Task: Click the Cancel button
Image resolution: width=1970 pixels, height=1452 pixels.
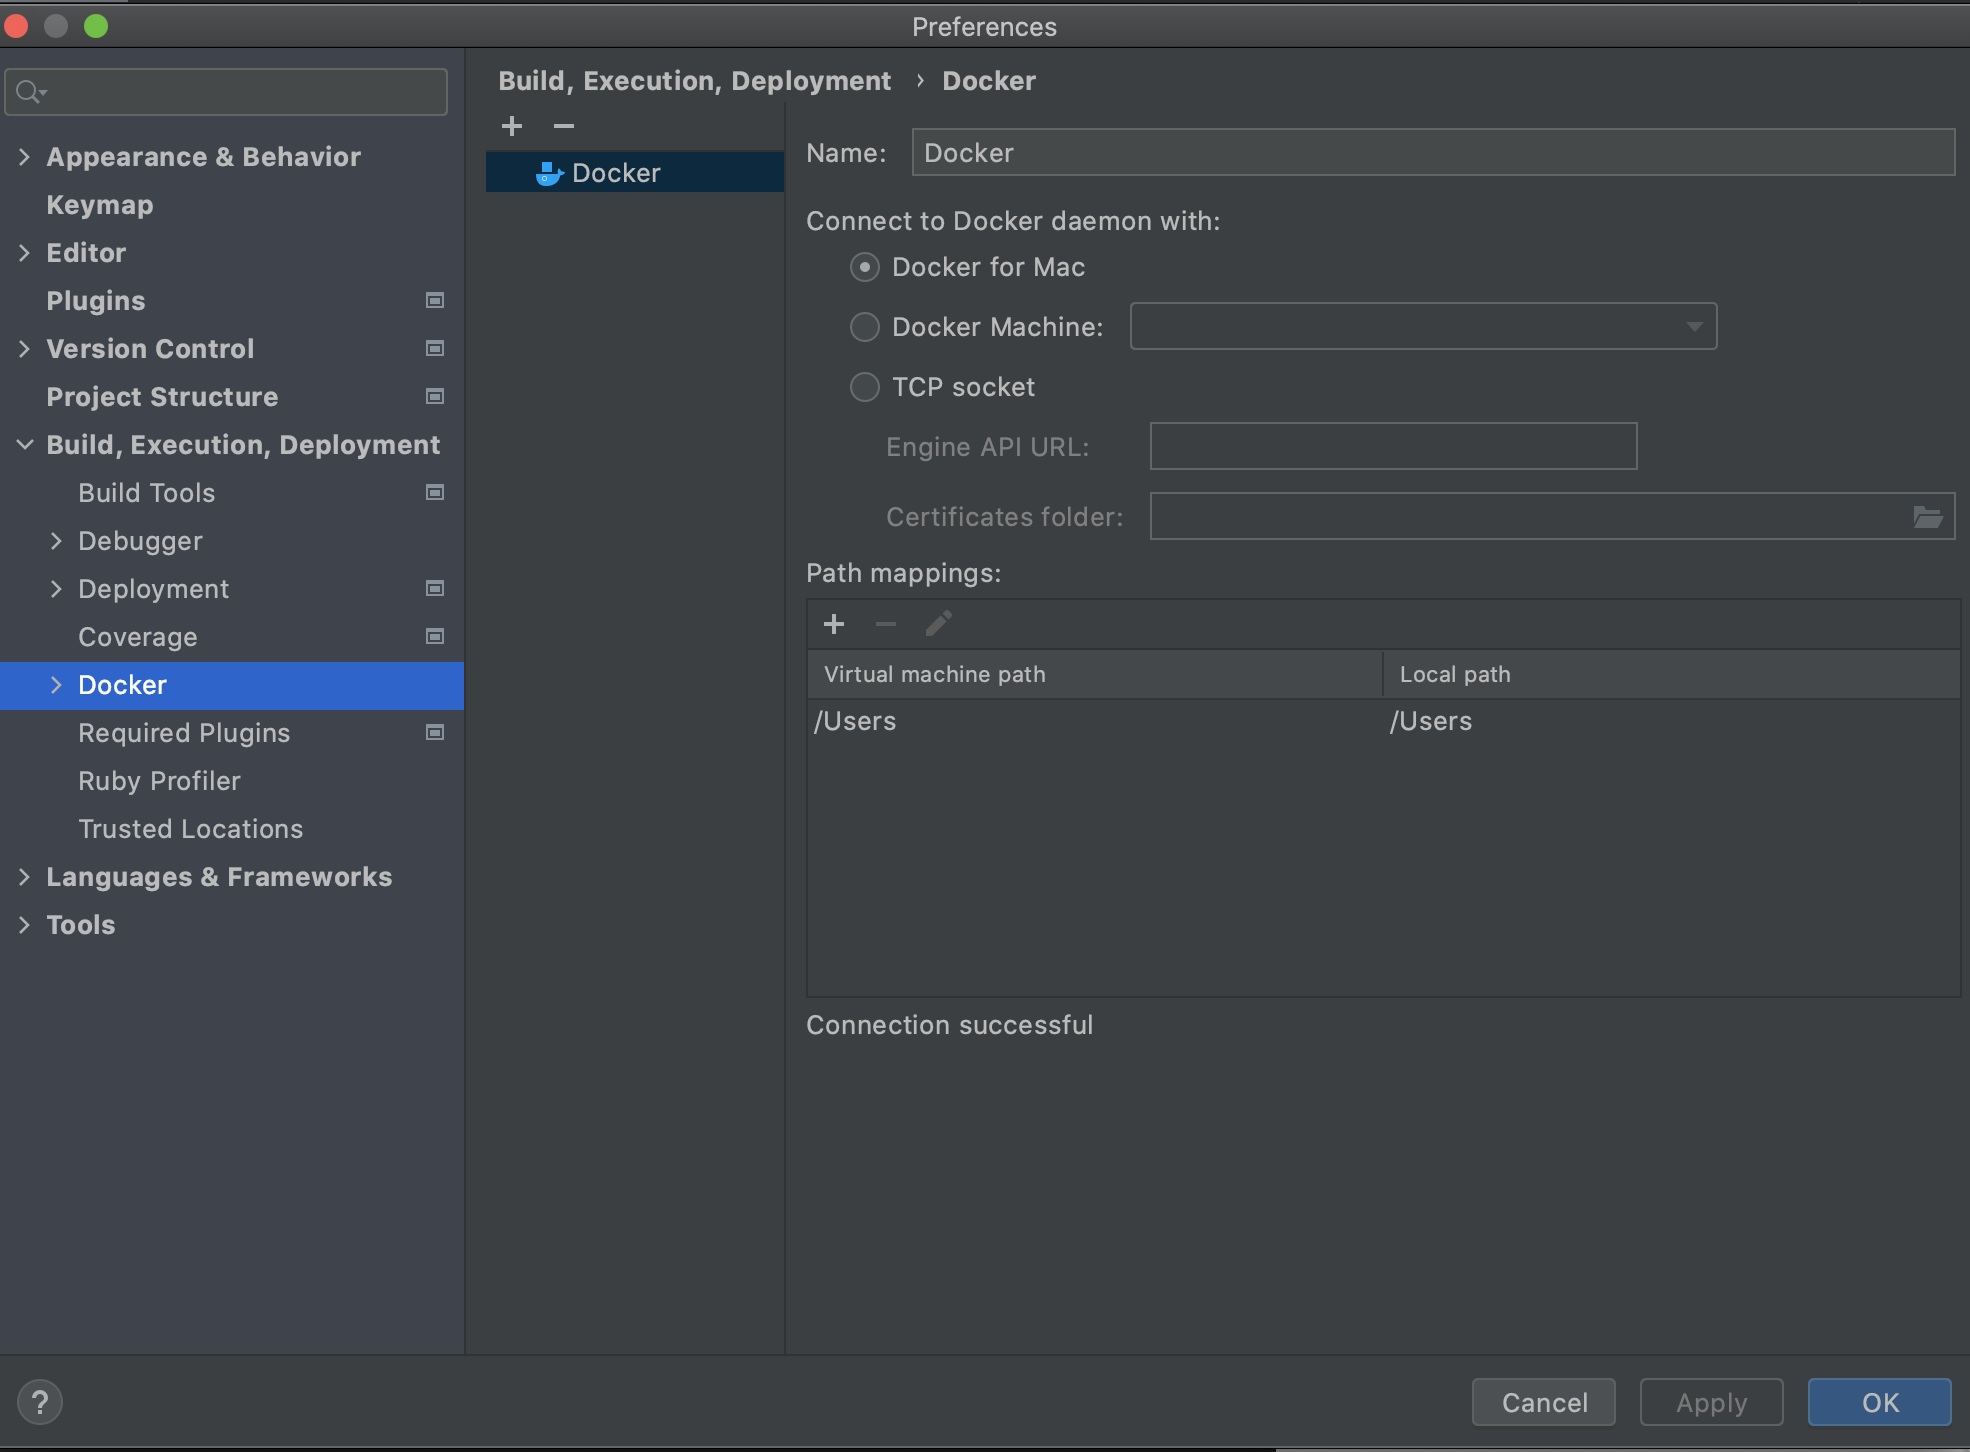Action: 1543,1402
